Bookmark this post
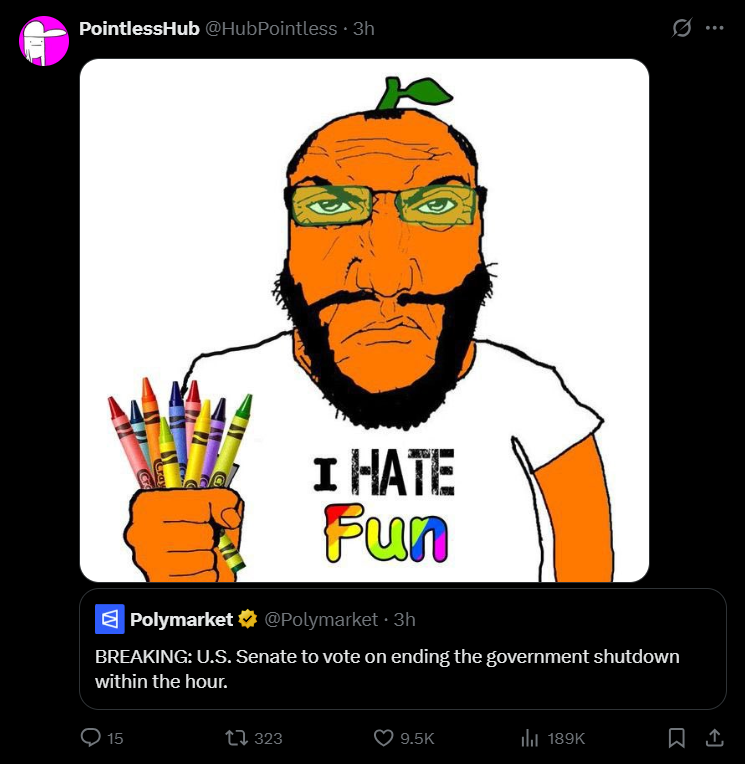This screenshot has width=745, height=764. tap(677, 738)
